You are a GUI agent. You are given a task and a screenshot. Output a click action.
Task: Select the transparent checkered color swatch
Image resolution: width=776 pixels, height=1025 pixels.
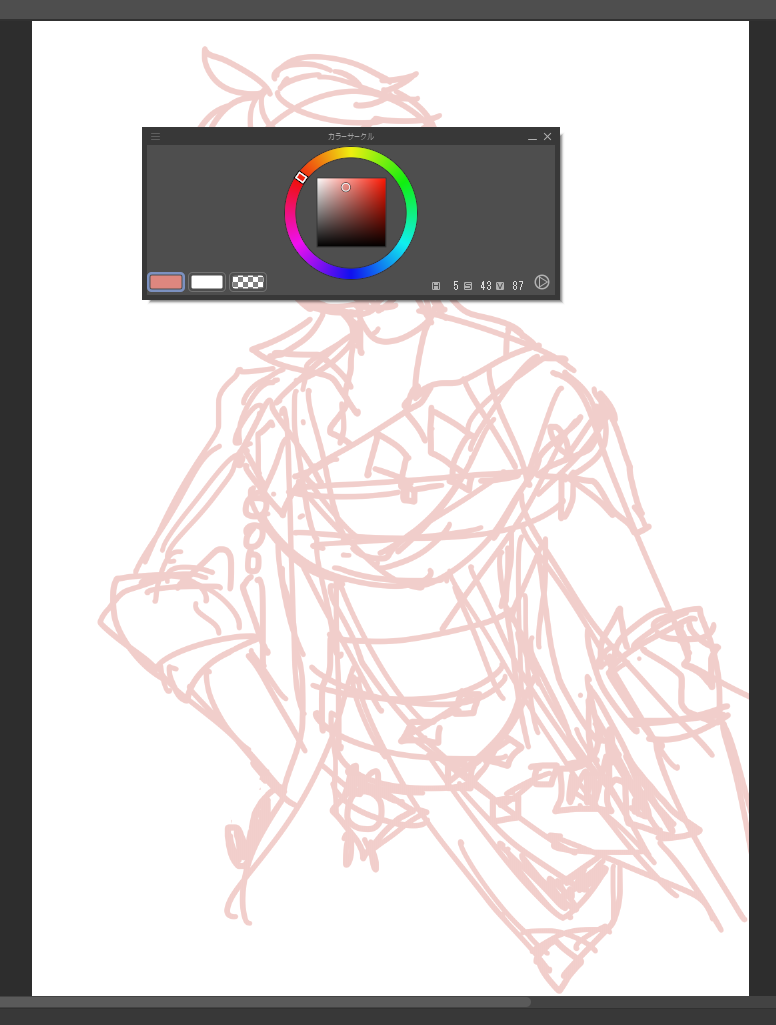248,282
